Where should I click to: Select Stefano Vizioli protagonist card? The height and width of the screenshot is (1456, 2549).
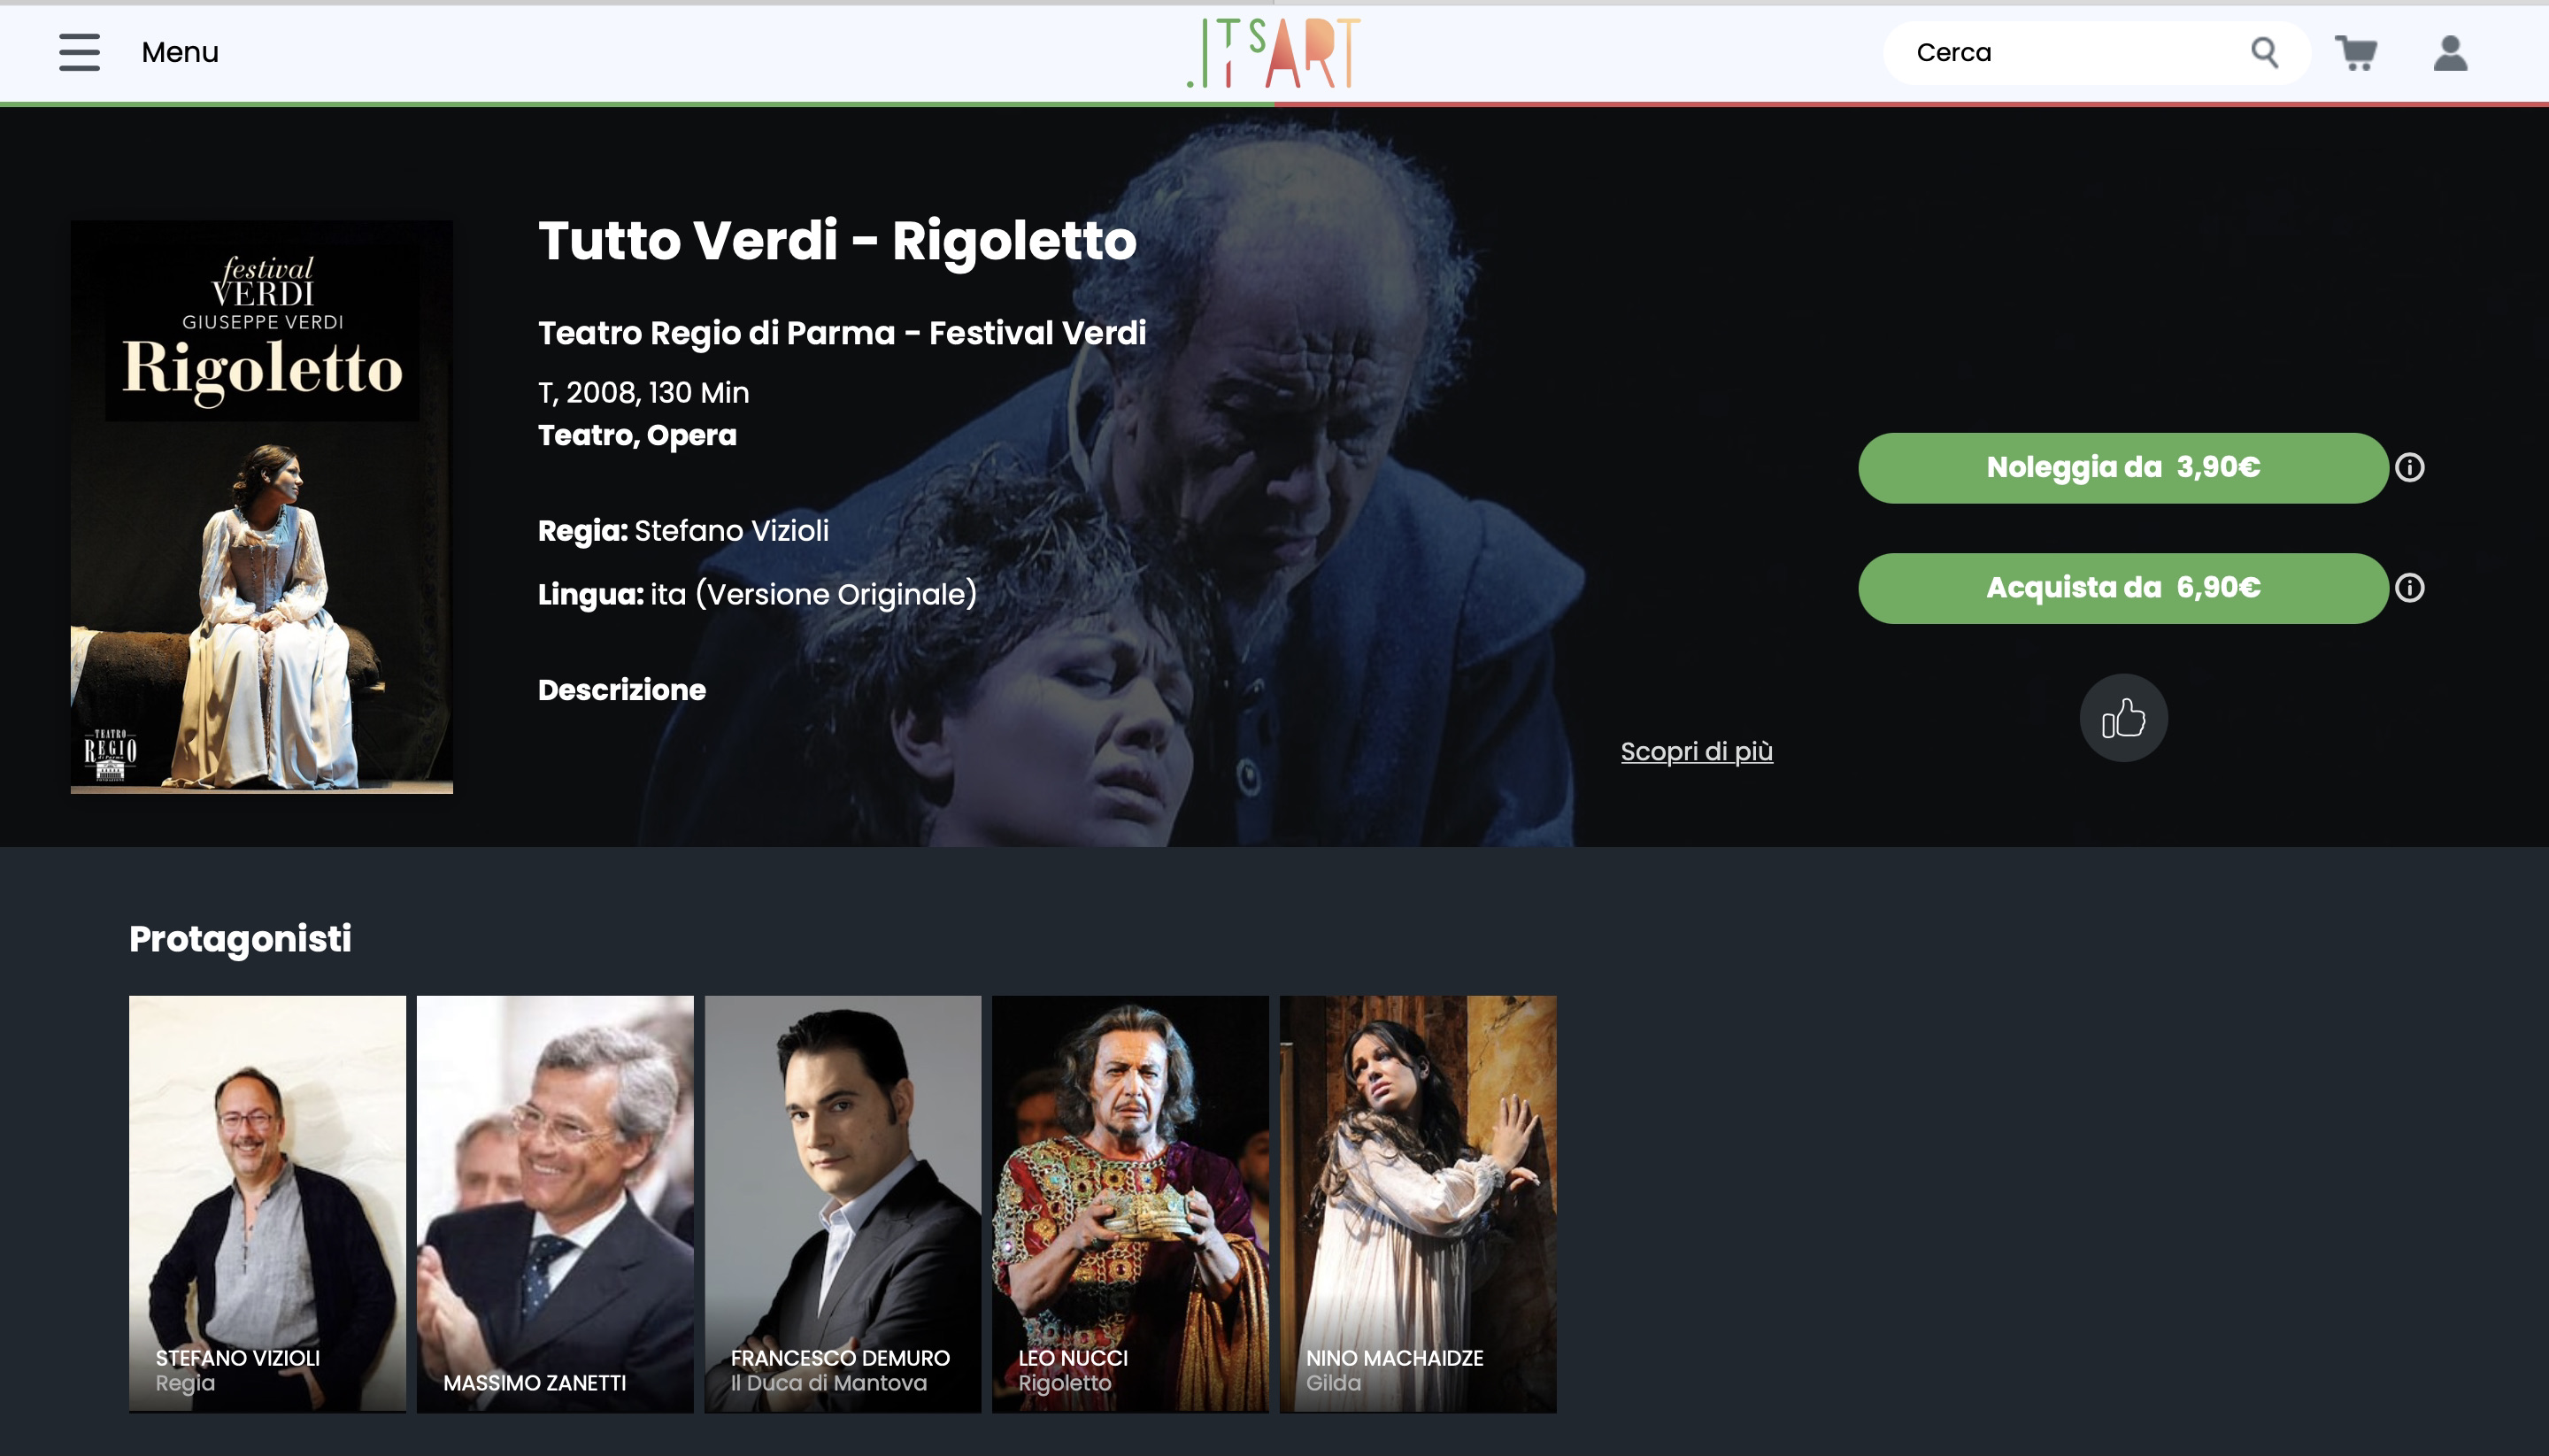(267, 1203)
